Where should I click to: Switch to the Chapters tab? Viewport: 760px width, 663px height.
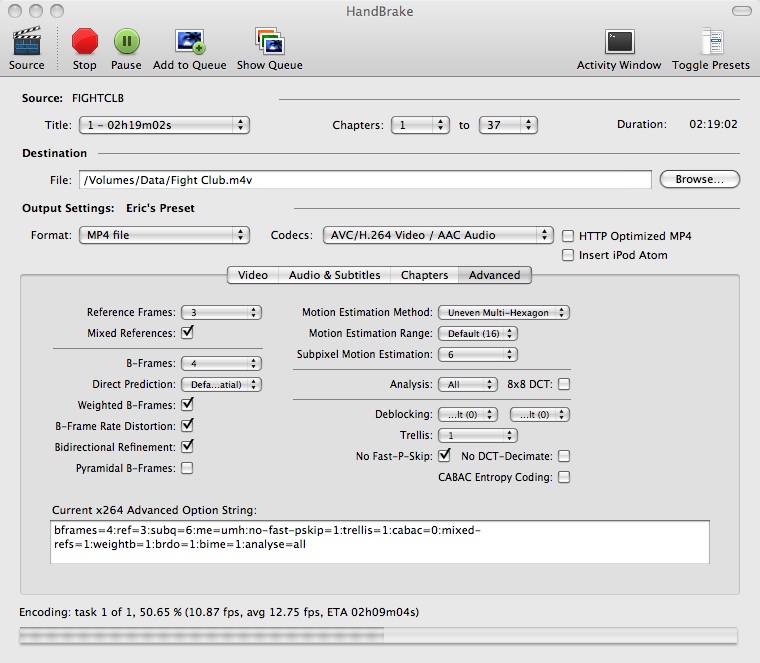pyautogui.click(x=425, y=275)
